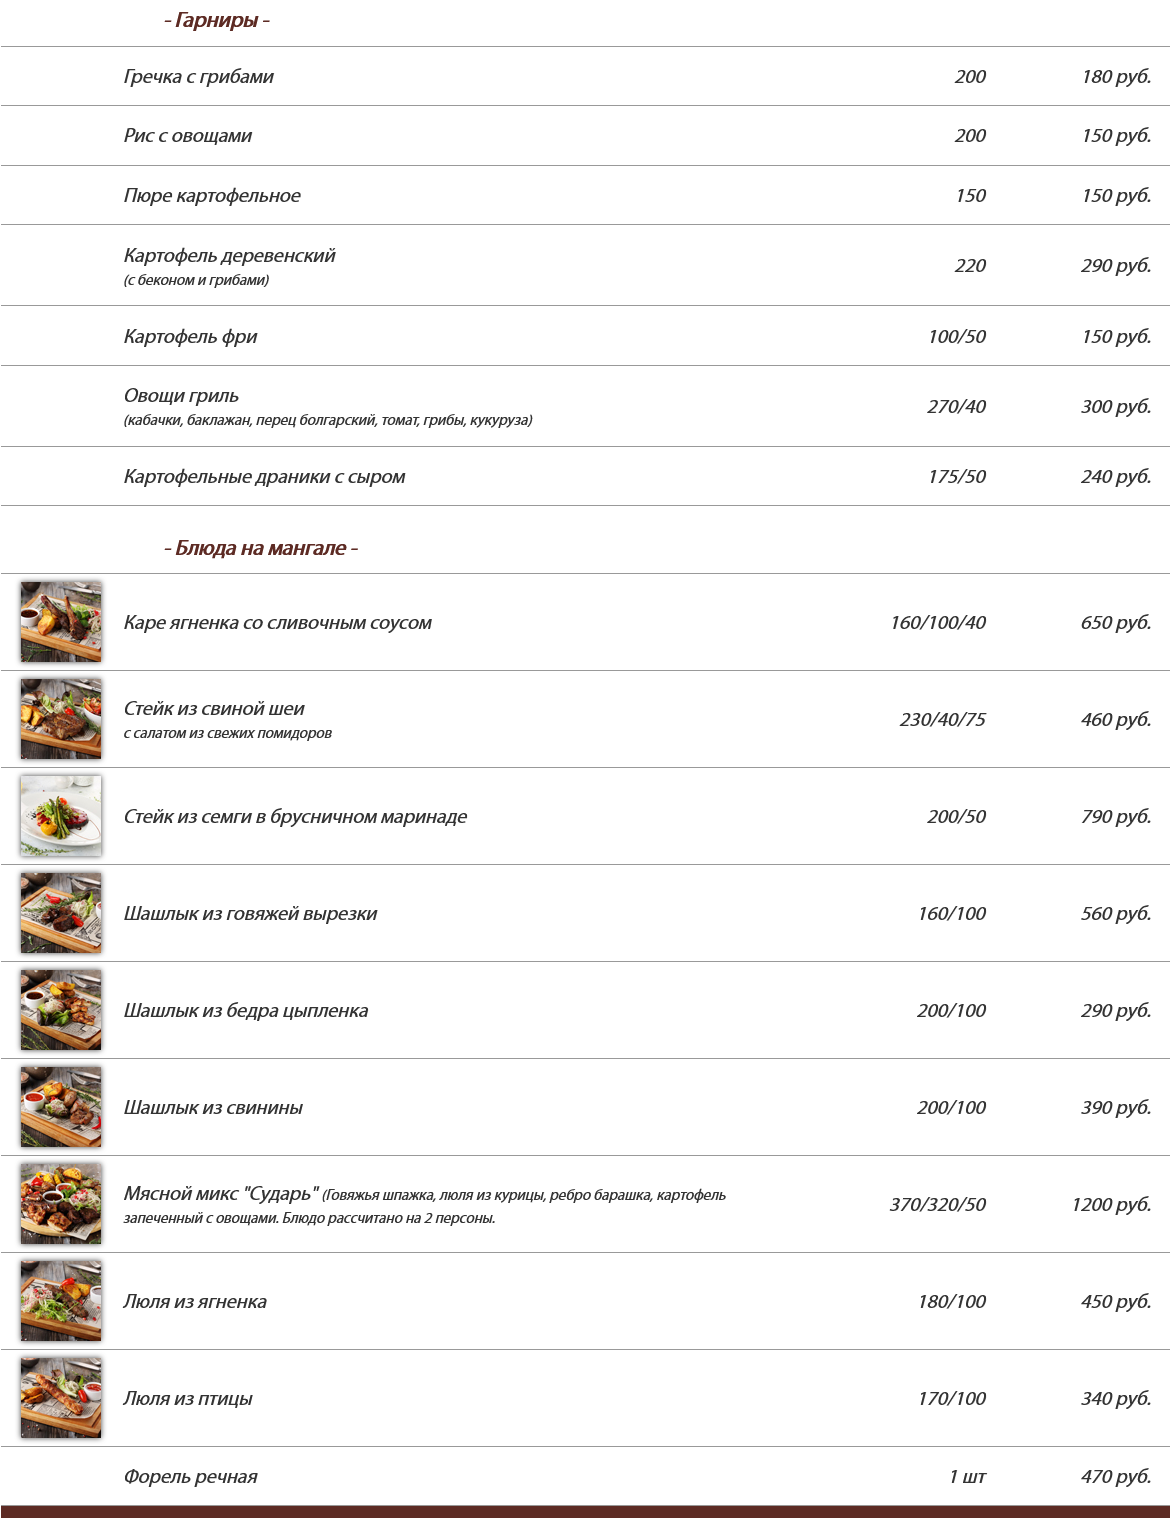
Task: Click the Рис с овощами item
Action: pos(188,136)
